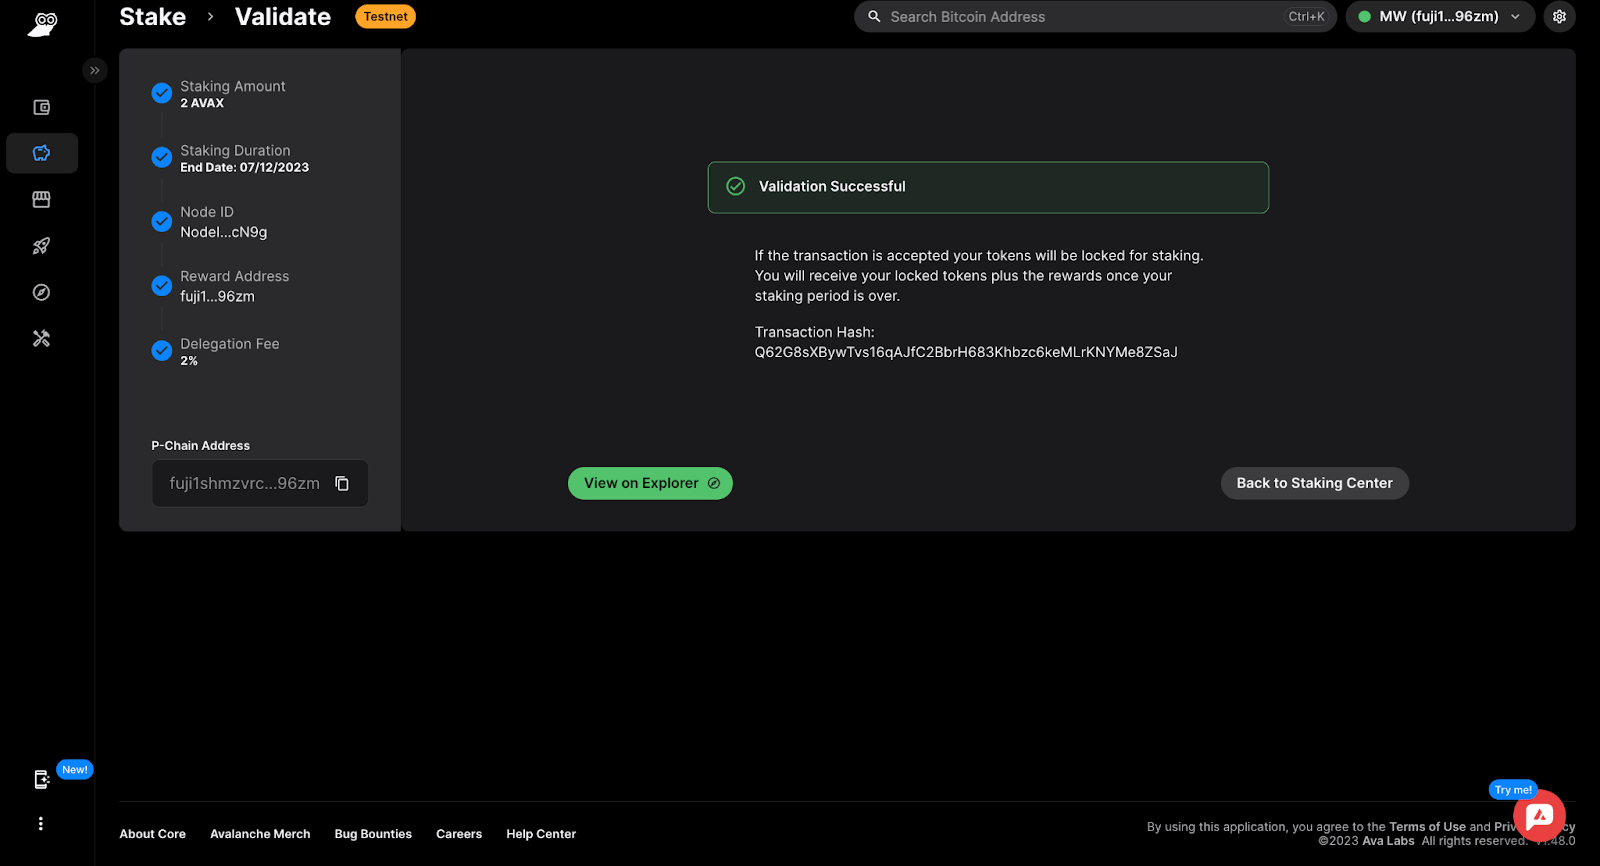Open the Avalanche Merch footer link
This screenshot has width=1600, height=866.
(260, 834)
